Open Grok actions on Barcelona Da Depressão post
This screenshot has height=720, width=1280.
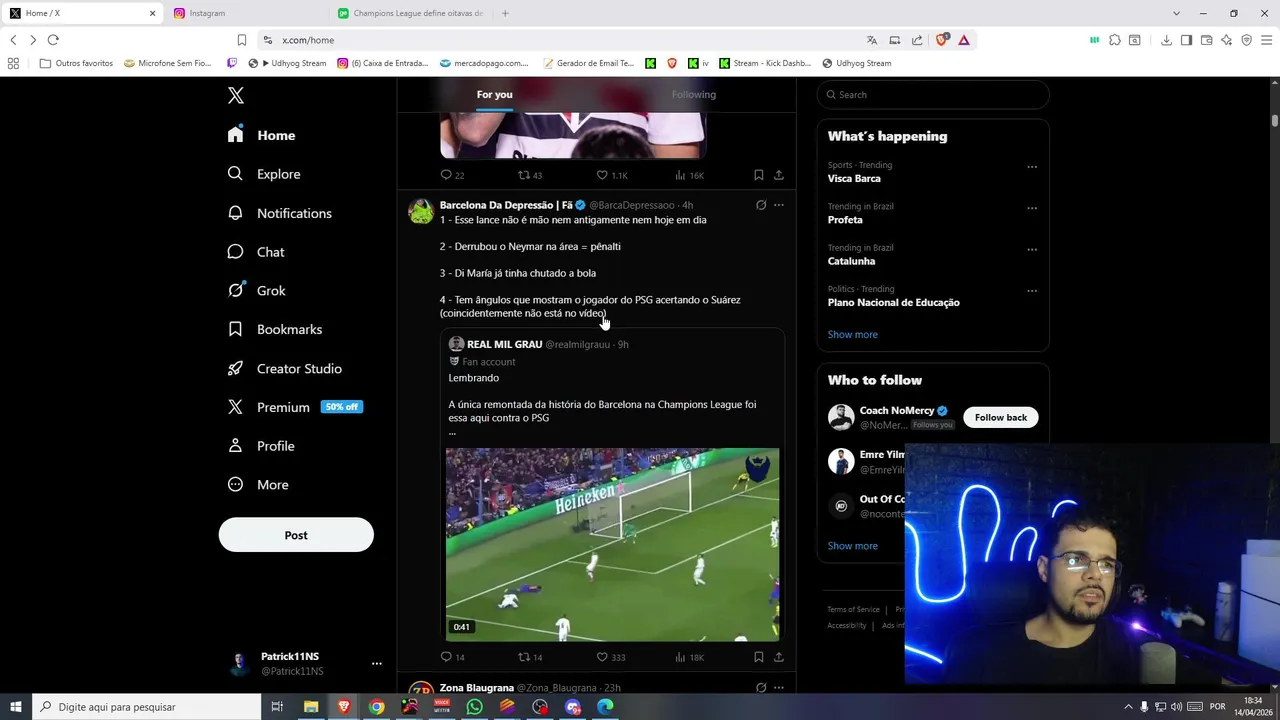point(761,205)
